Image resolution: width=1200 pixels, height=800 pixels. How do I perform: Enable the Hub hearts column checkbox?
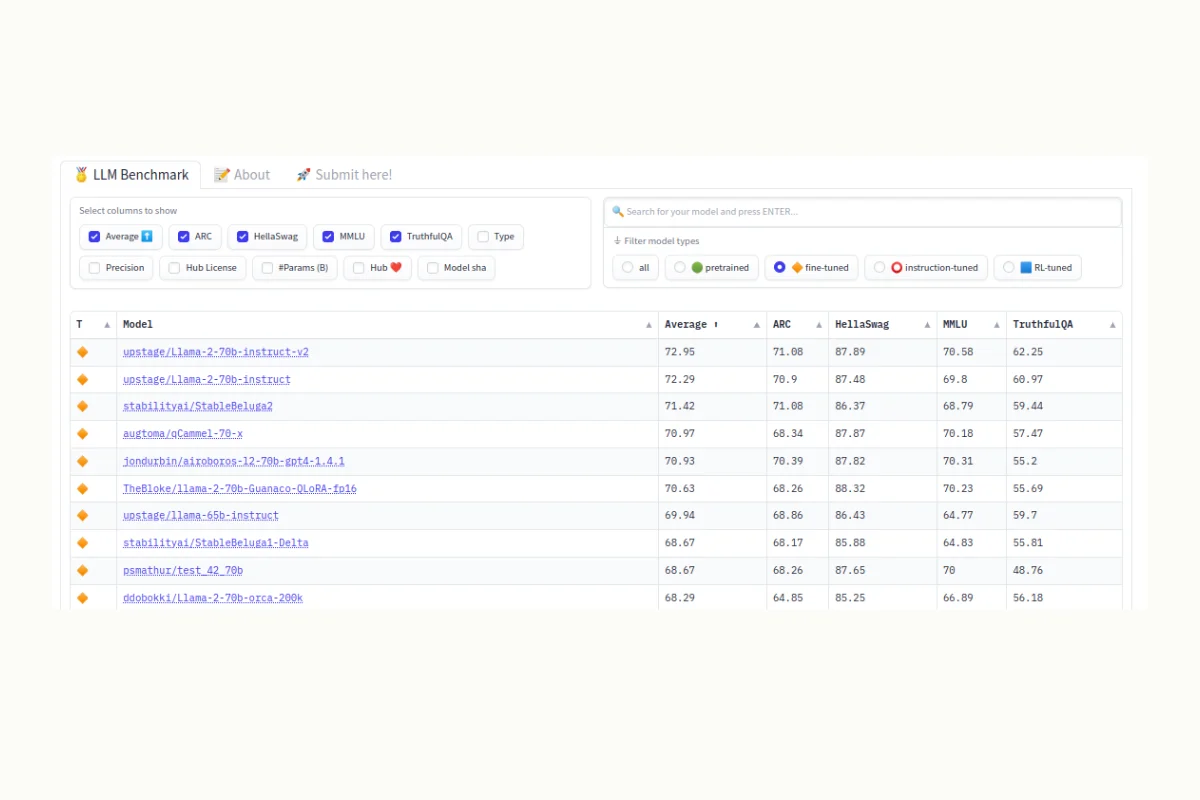pyautogui.click(x=358, y=268)
